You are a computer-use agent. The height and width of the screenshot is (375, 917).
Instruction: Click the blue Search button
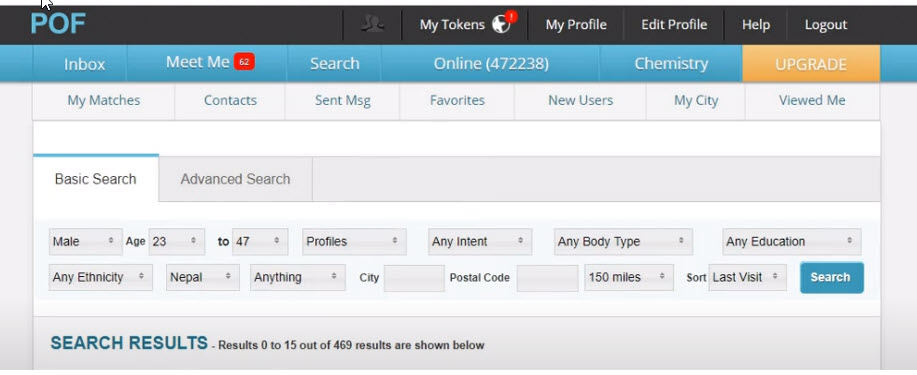831,277
